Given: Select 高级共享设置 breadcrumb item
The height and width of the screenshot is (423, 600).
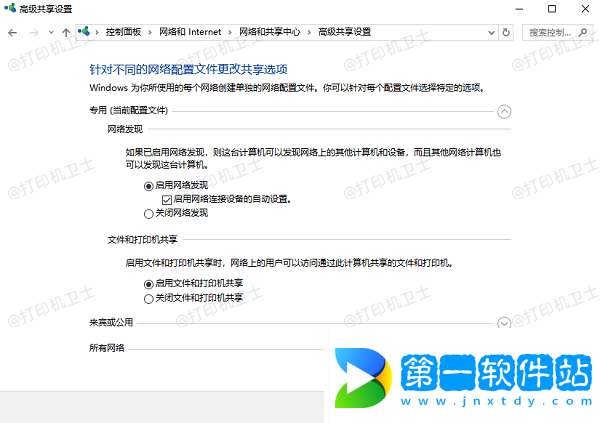Looking at the screenshot, I should (344, 32).
